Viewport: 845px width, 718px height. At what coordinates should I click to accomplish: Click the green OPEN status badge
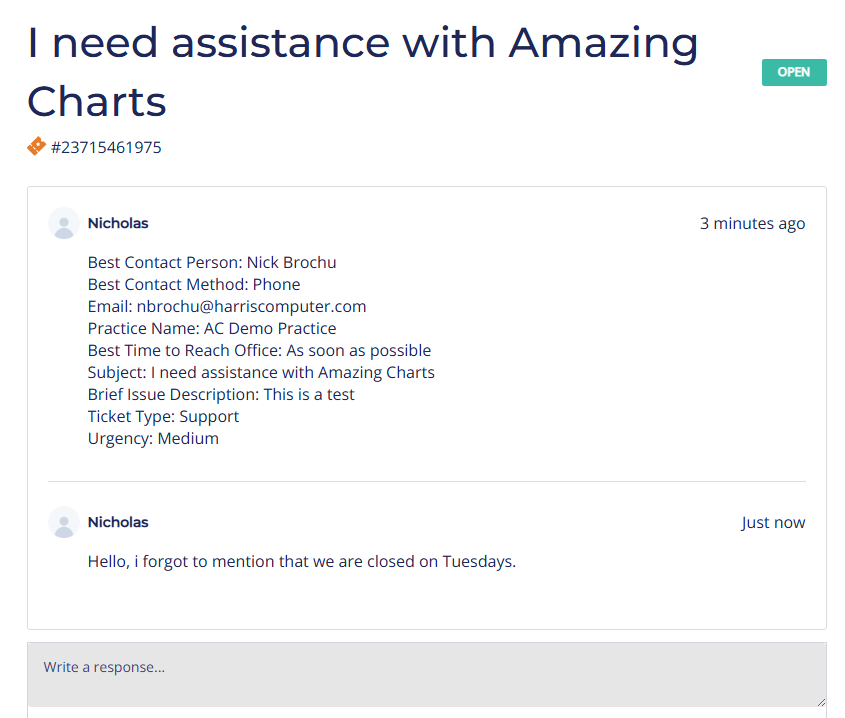coord(794,72)
